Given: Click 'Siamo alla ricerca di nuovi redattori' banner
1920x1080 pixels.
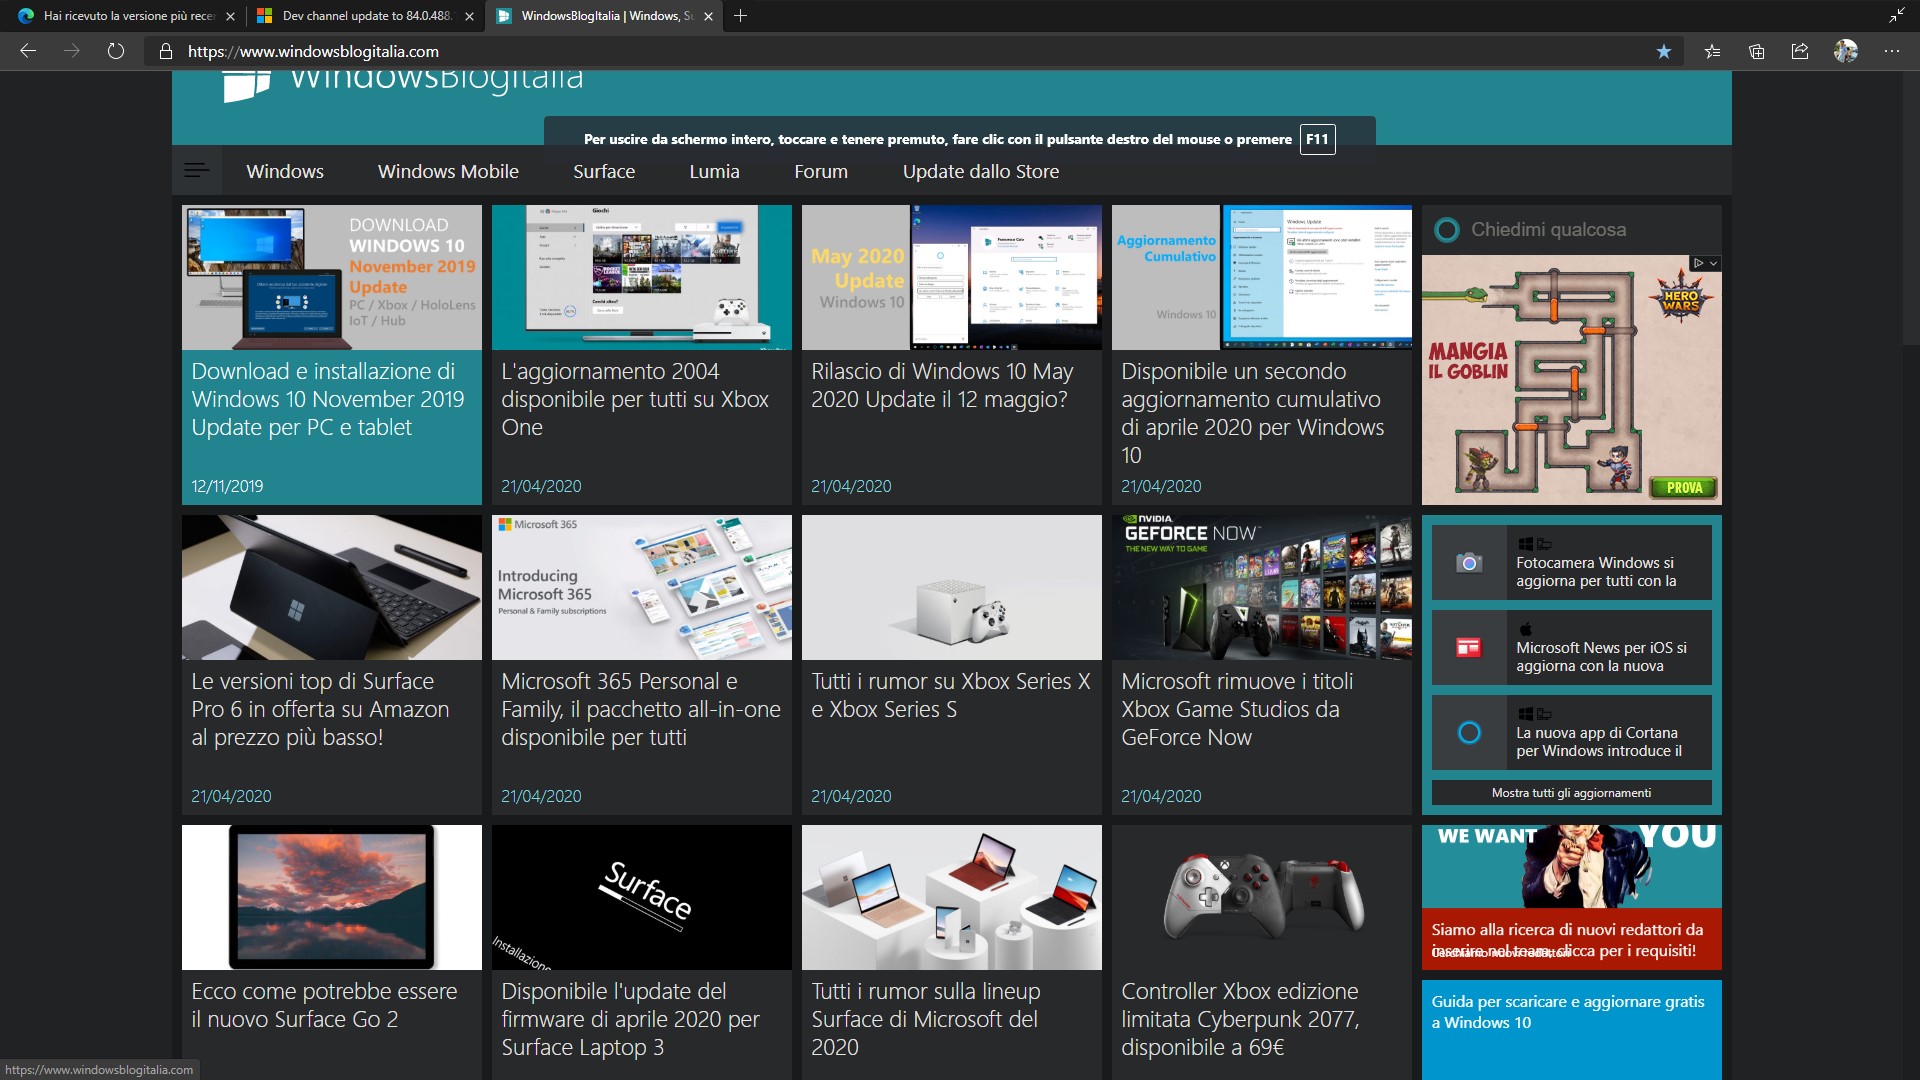Looking at the screenshot, I should 1571,897.
